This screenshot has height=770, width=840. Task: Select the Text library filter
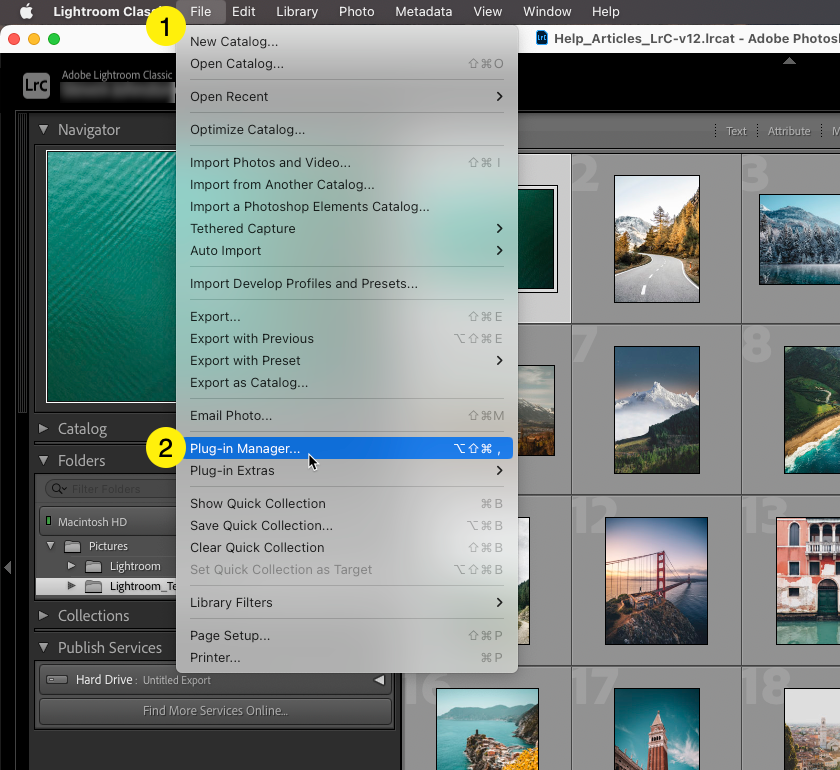tap(736, 131)
